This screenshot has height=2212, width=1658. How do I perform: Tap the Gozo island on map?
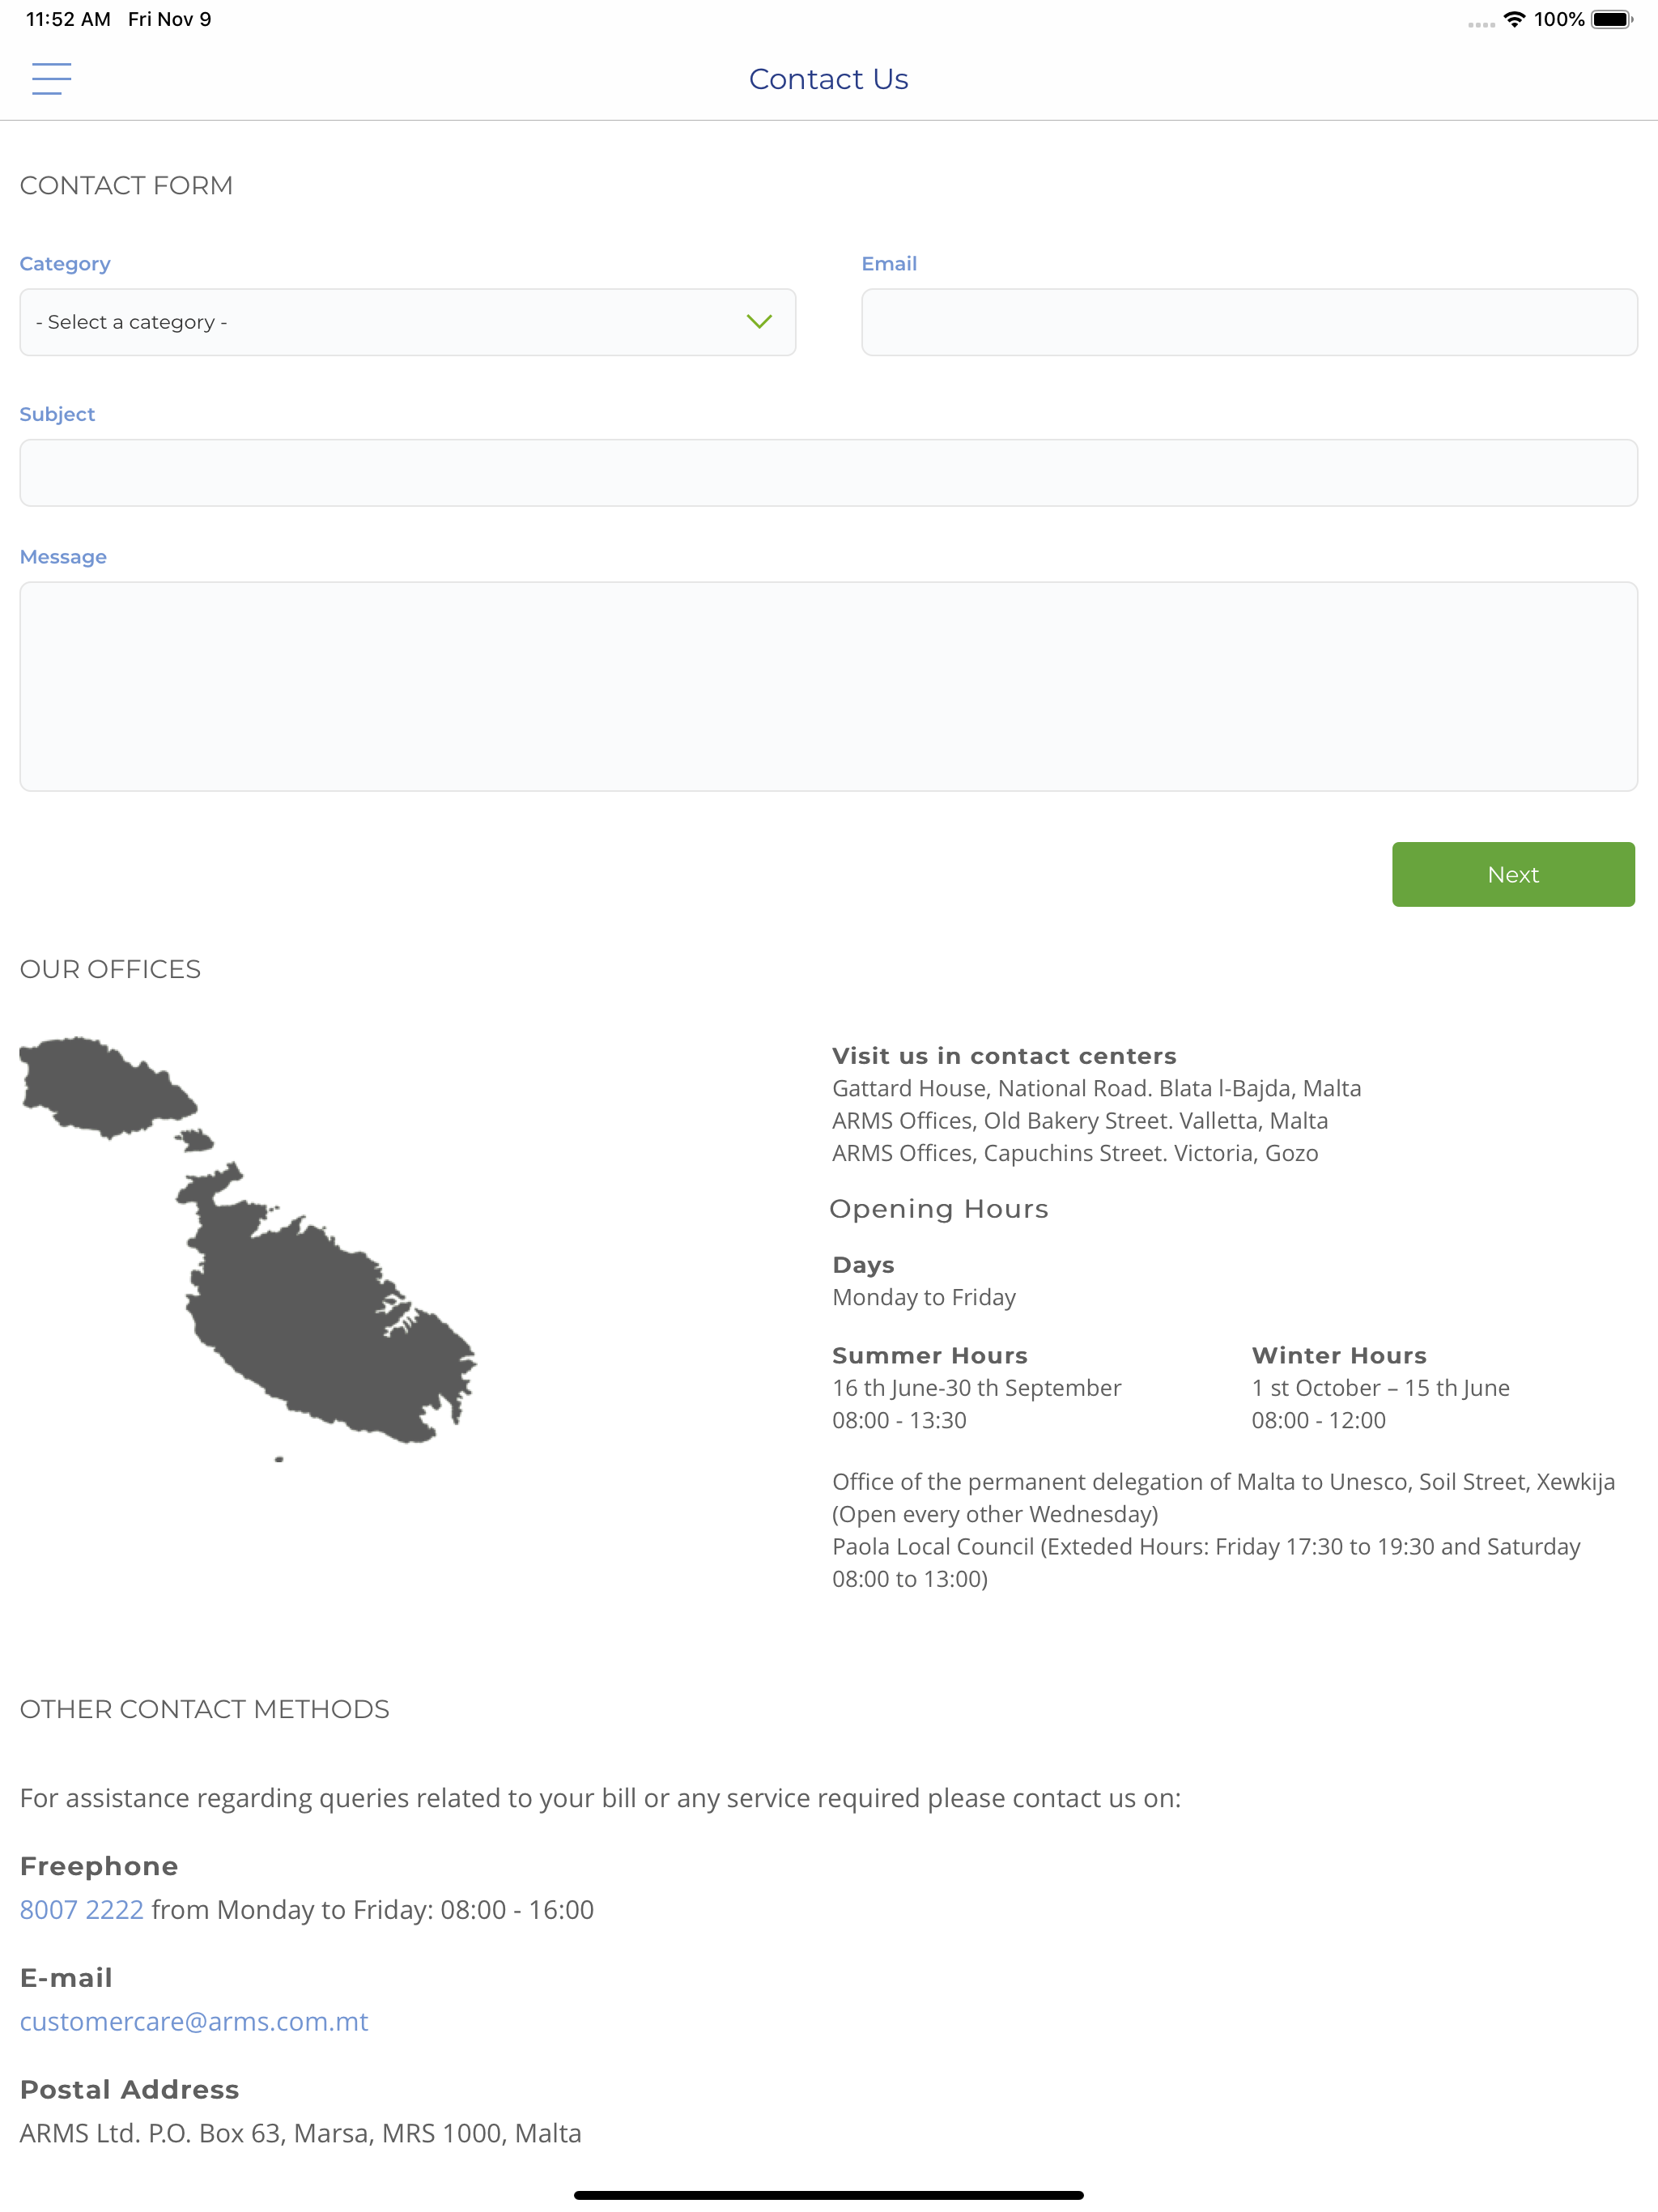(105, 1086)
